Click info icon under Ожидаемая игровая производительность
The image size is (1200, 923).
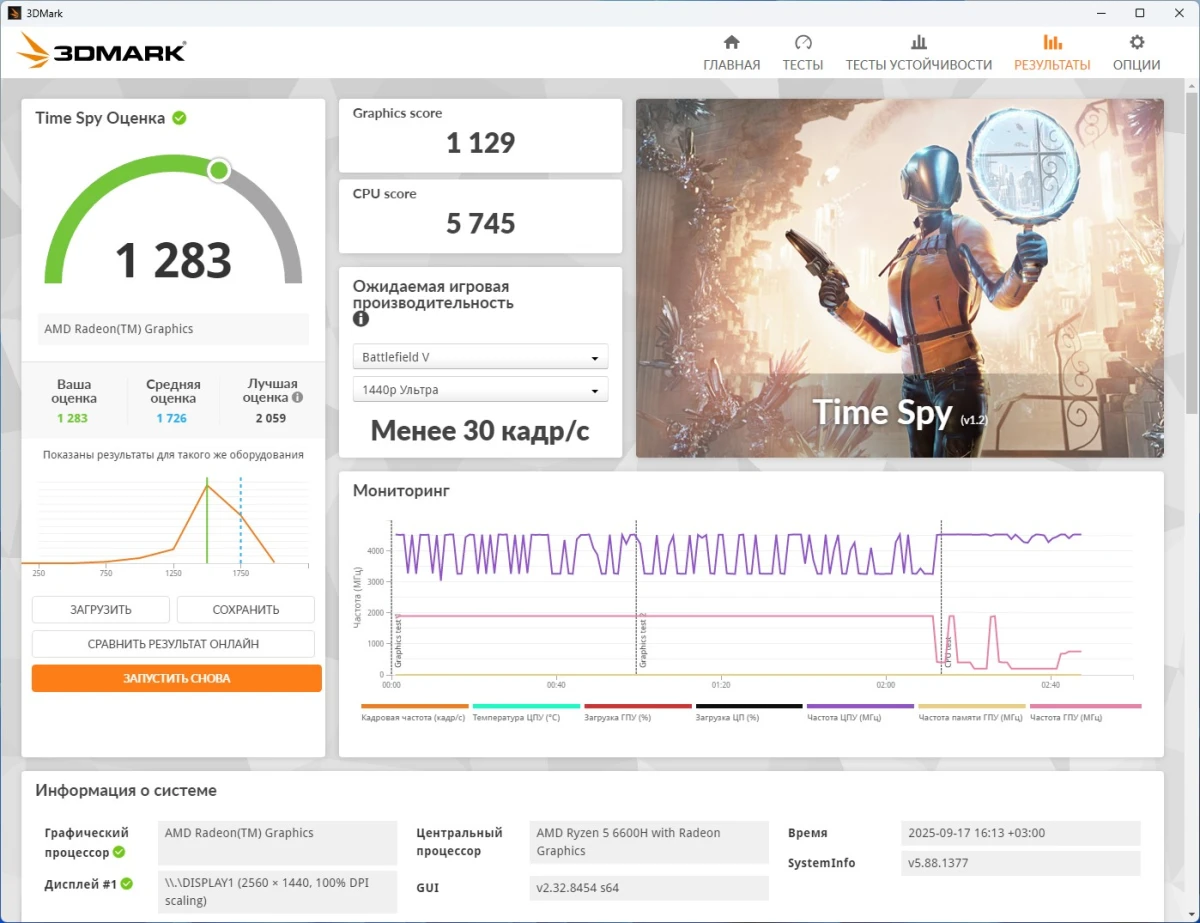pyautogui.click(x=361, y=319)
